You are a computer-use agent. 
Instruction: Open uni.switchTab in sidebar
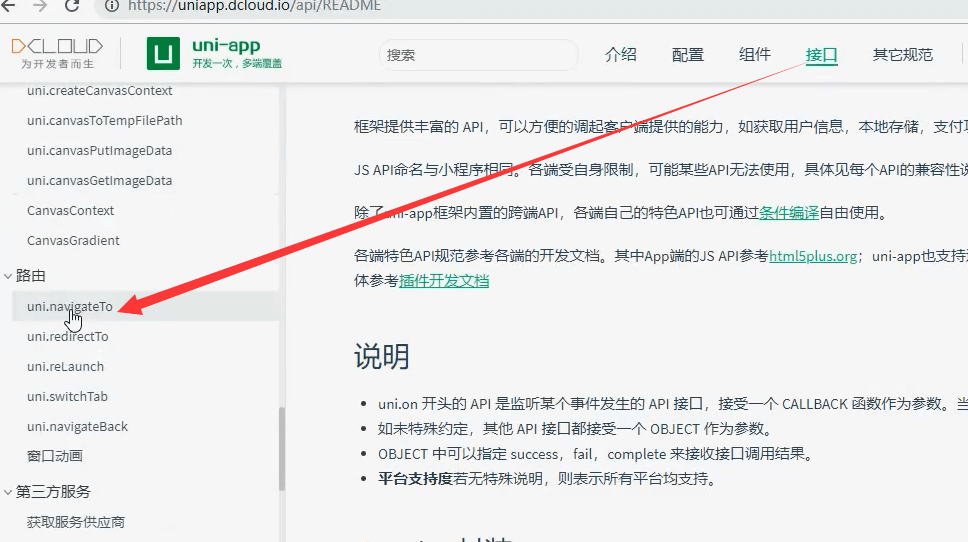point(67,396)
